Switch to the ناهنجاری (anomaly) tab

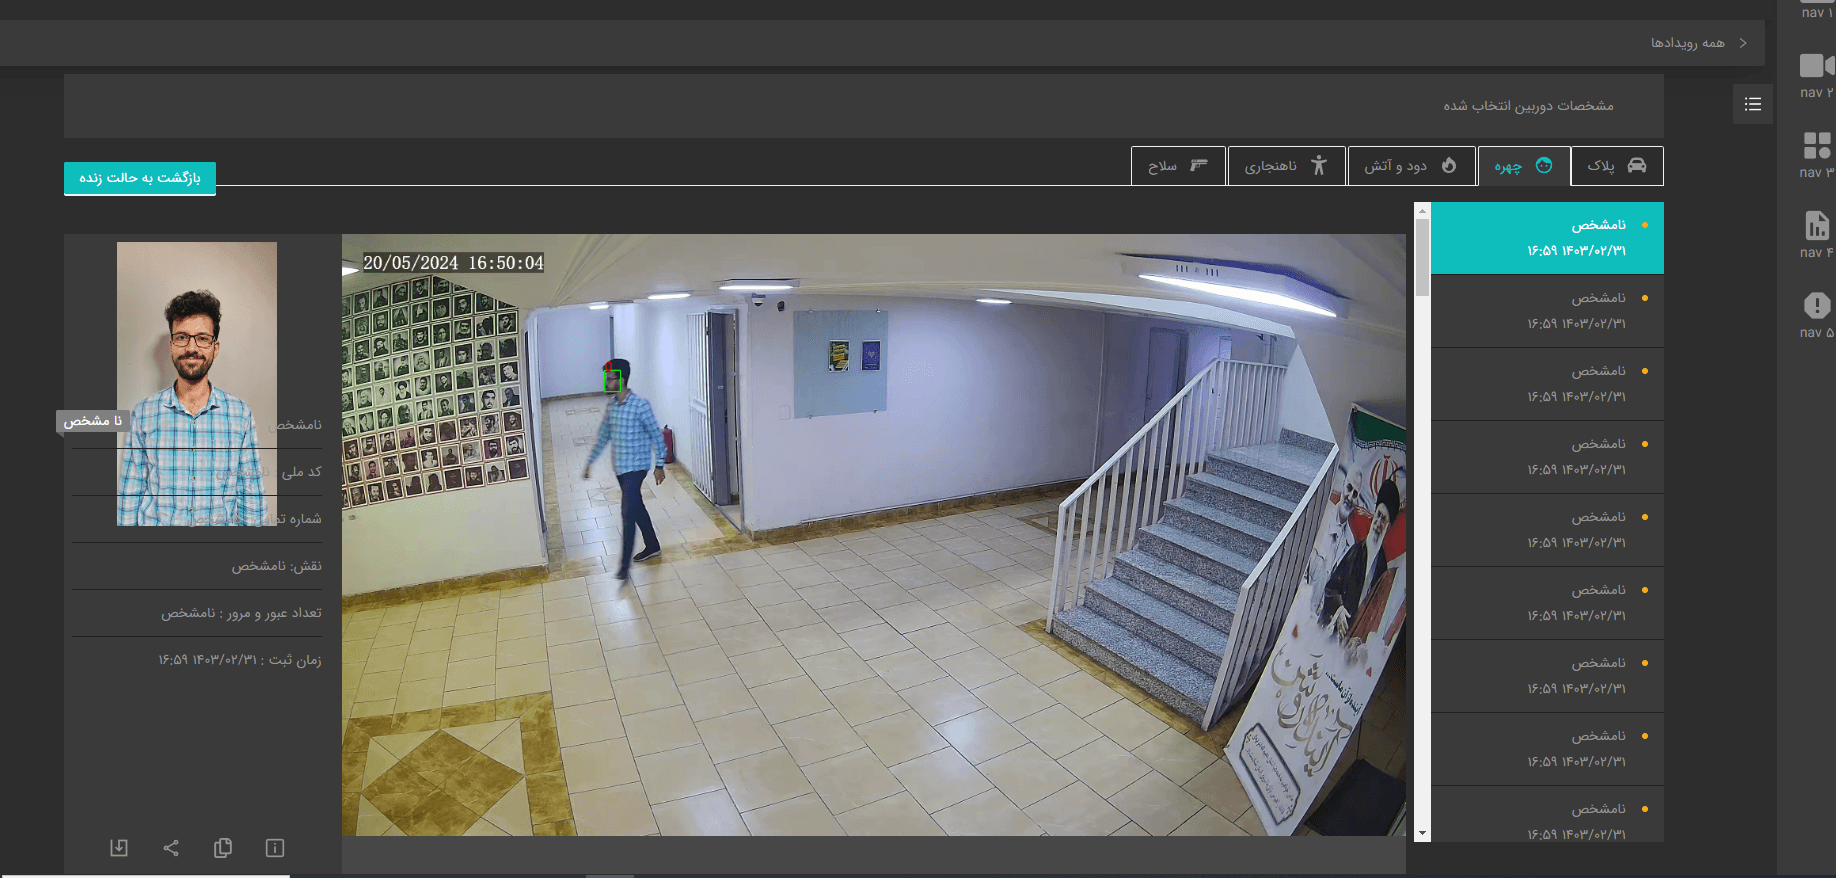[1286, 166]
